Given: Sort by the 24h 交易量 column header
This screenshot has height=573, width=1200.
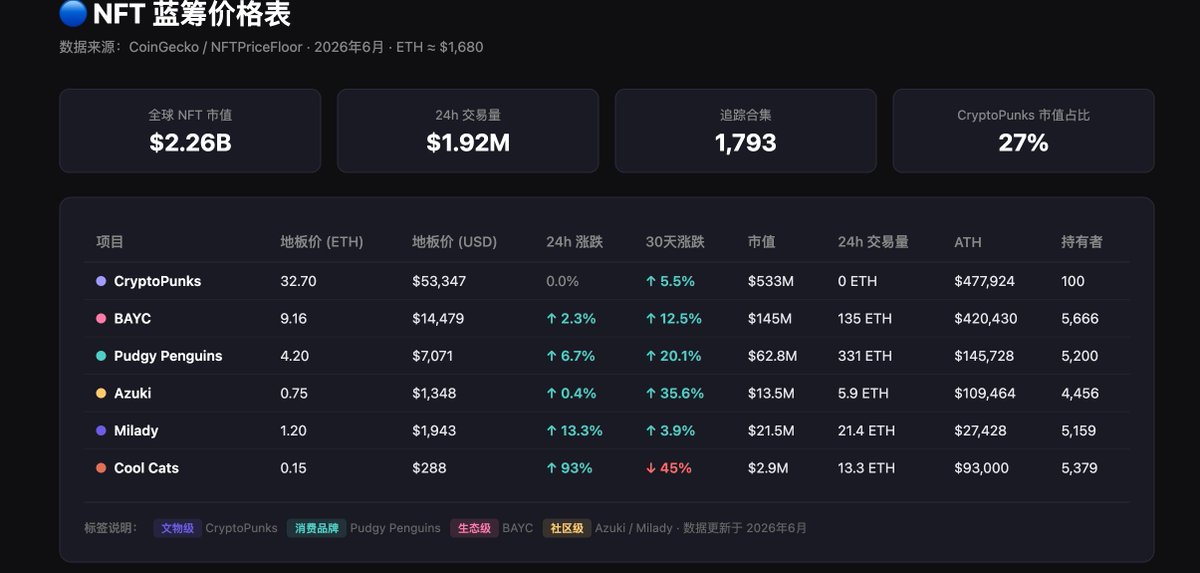Looking at the screenshot, I should coord(873,242).
